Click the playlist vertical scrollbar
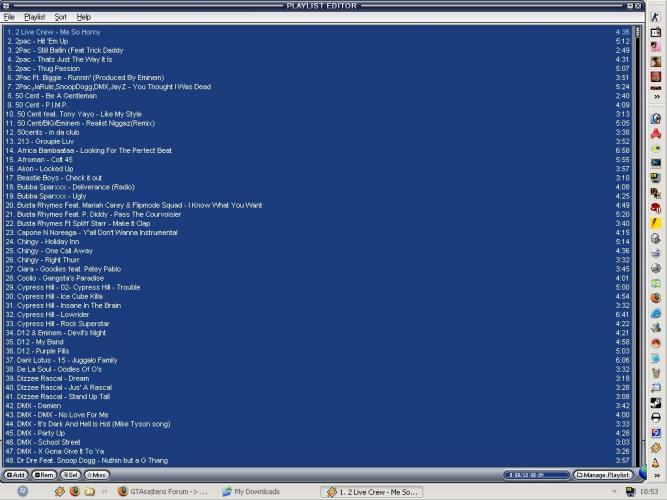This screenshot has height=500, width=667. [642, 250]
